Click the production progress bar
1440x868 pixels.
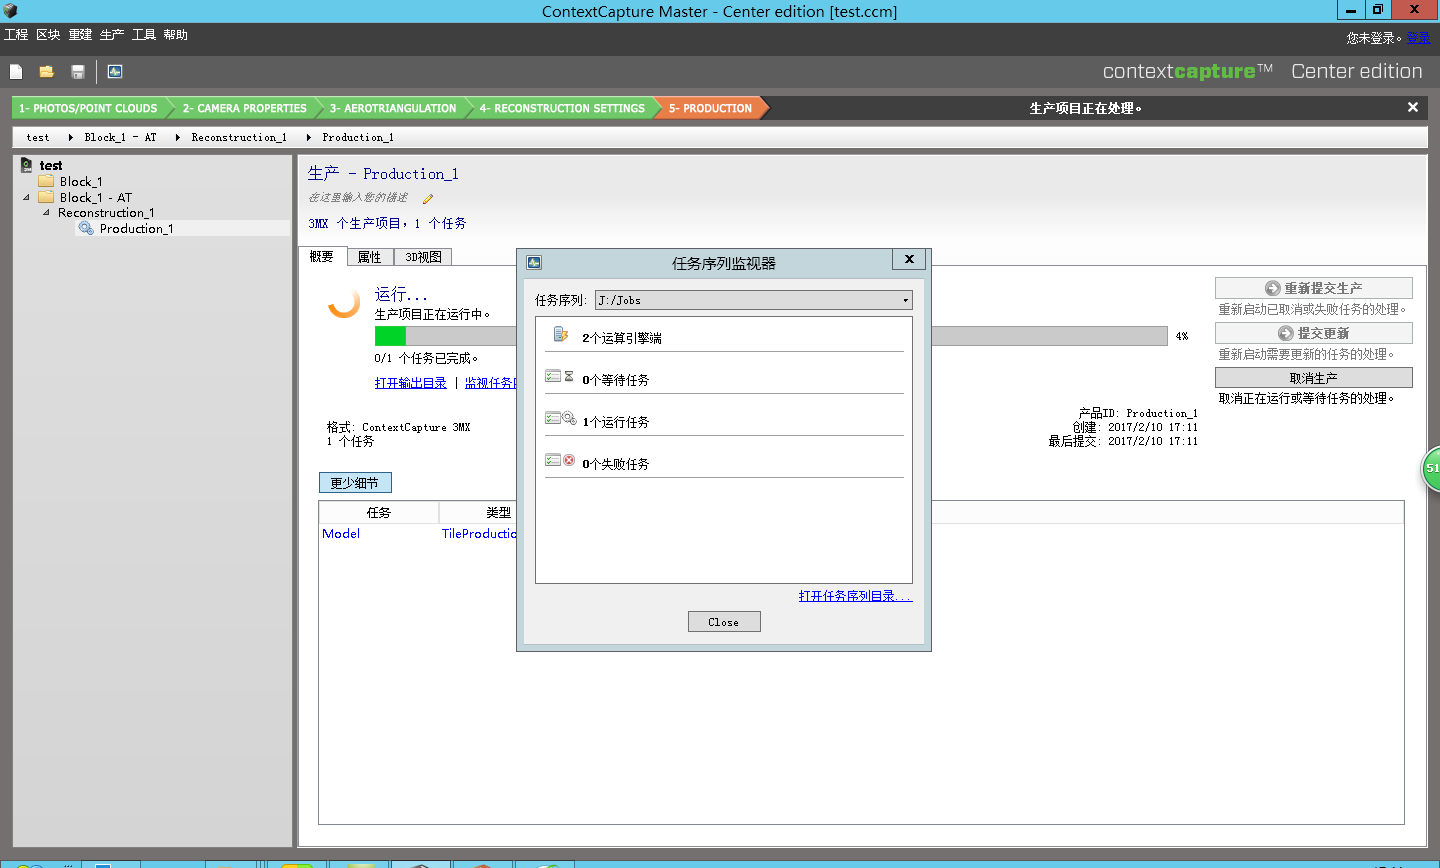coord(771,336)
